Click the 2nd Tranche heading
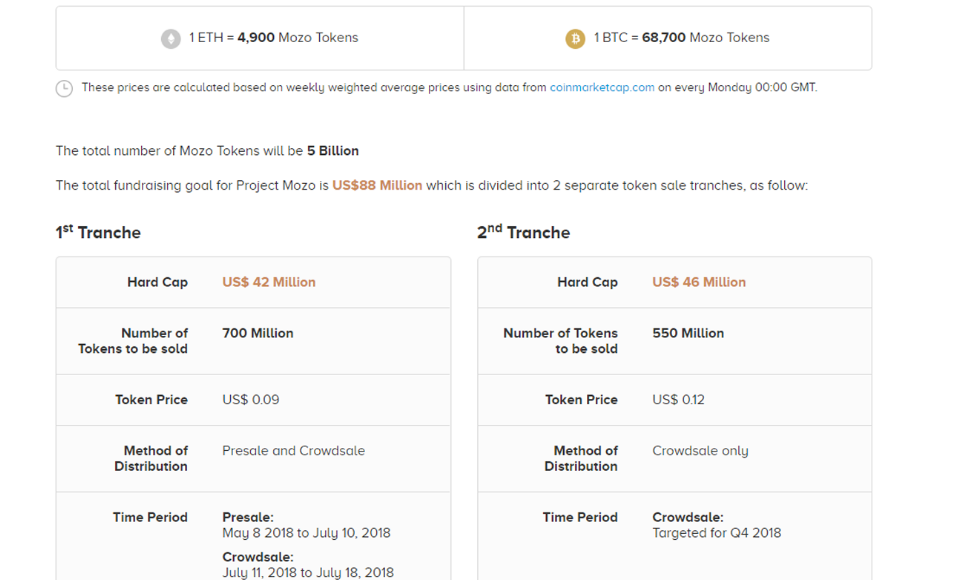 (523, 233)
